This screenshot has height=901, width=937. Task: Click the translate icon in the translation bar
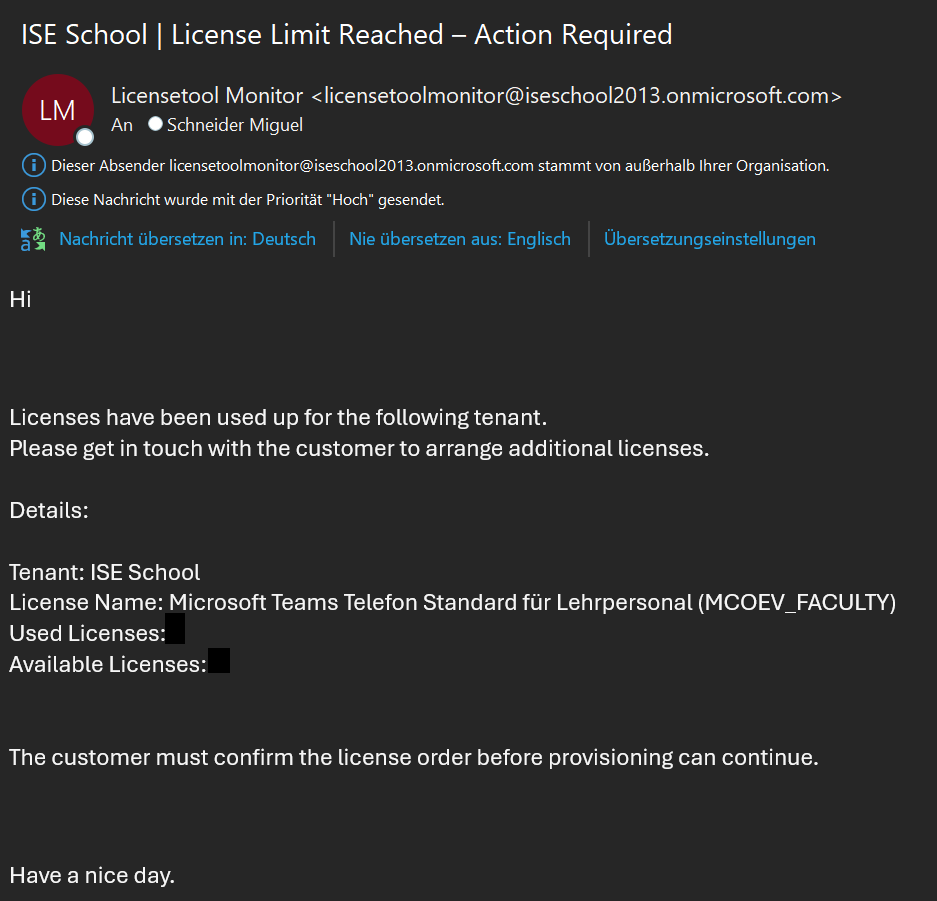click(x=33, y=239)
